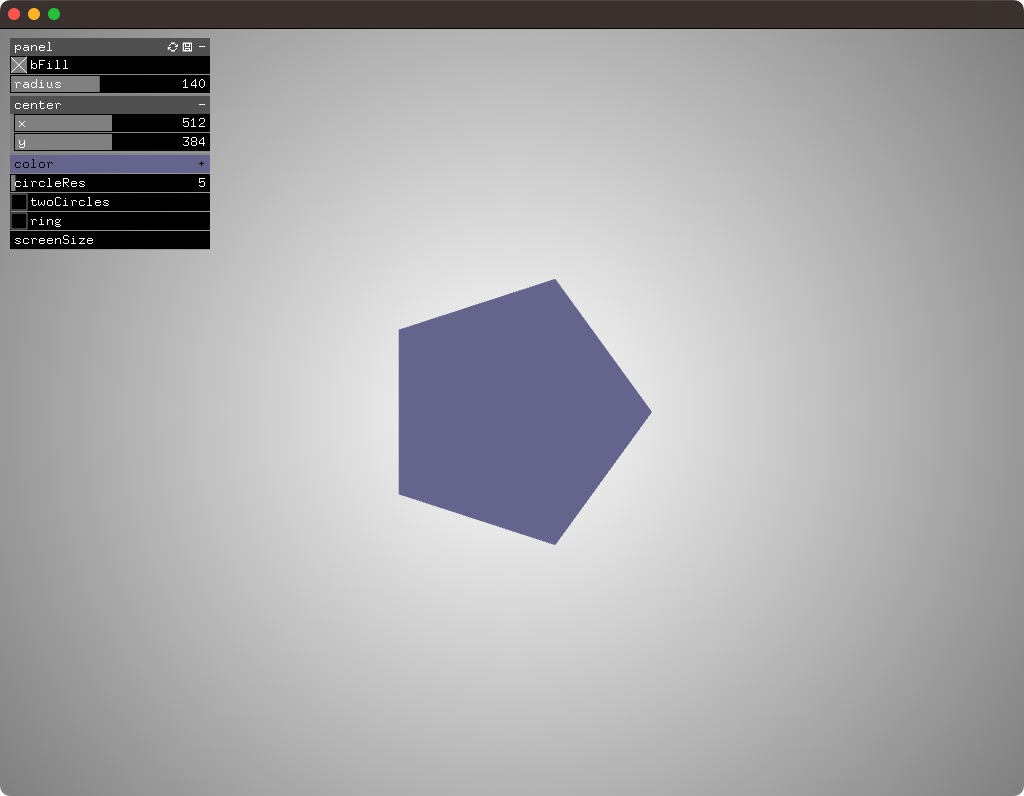Minimize the panel using its minus icon
This screenshot has width=1024, height=796.
click(x=201, y=47)
